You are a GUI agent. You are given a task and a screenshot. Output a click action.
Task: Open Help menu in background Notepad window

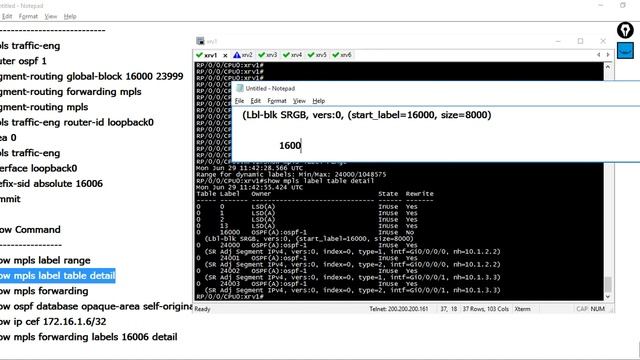tap(70, 16)
